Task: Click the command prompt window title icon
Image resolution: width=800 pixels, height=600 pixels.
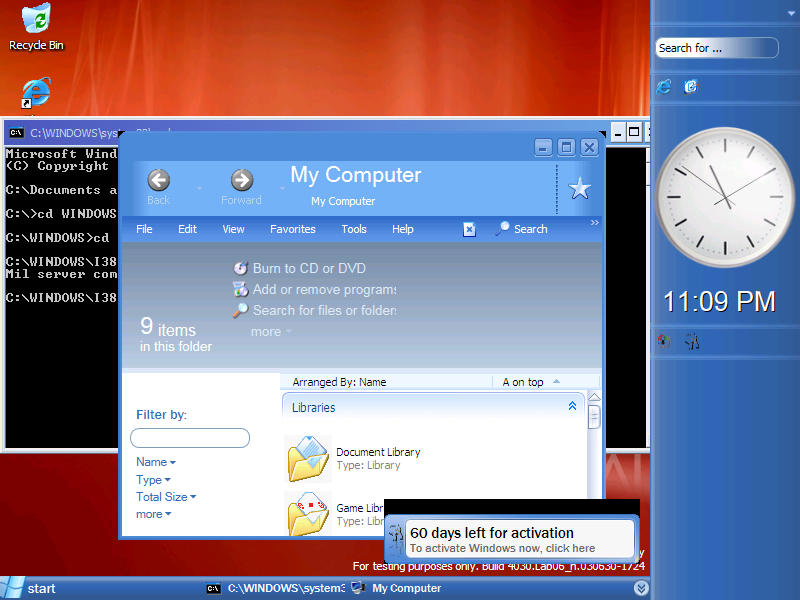Action: (16, 133)
